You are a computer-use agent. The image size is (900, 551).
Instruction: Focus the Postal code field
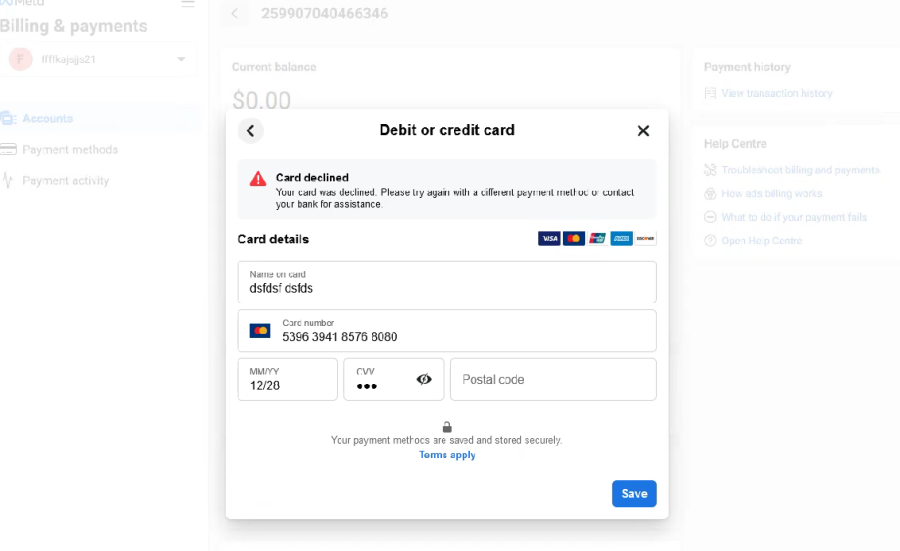[553, 379]
